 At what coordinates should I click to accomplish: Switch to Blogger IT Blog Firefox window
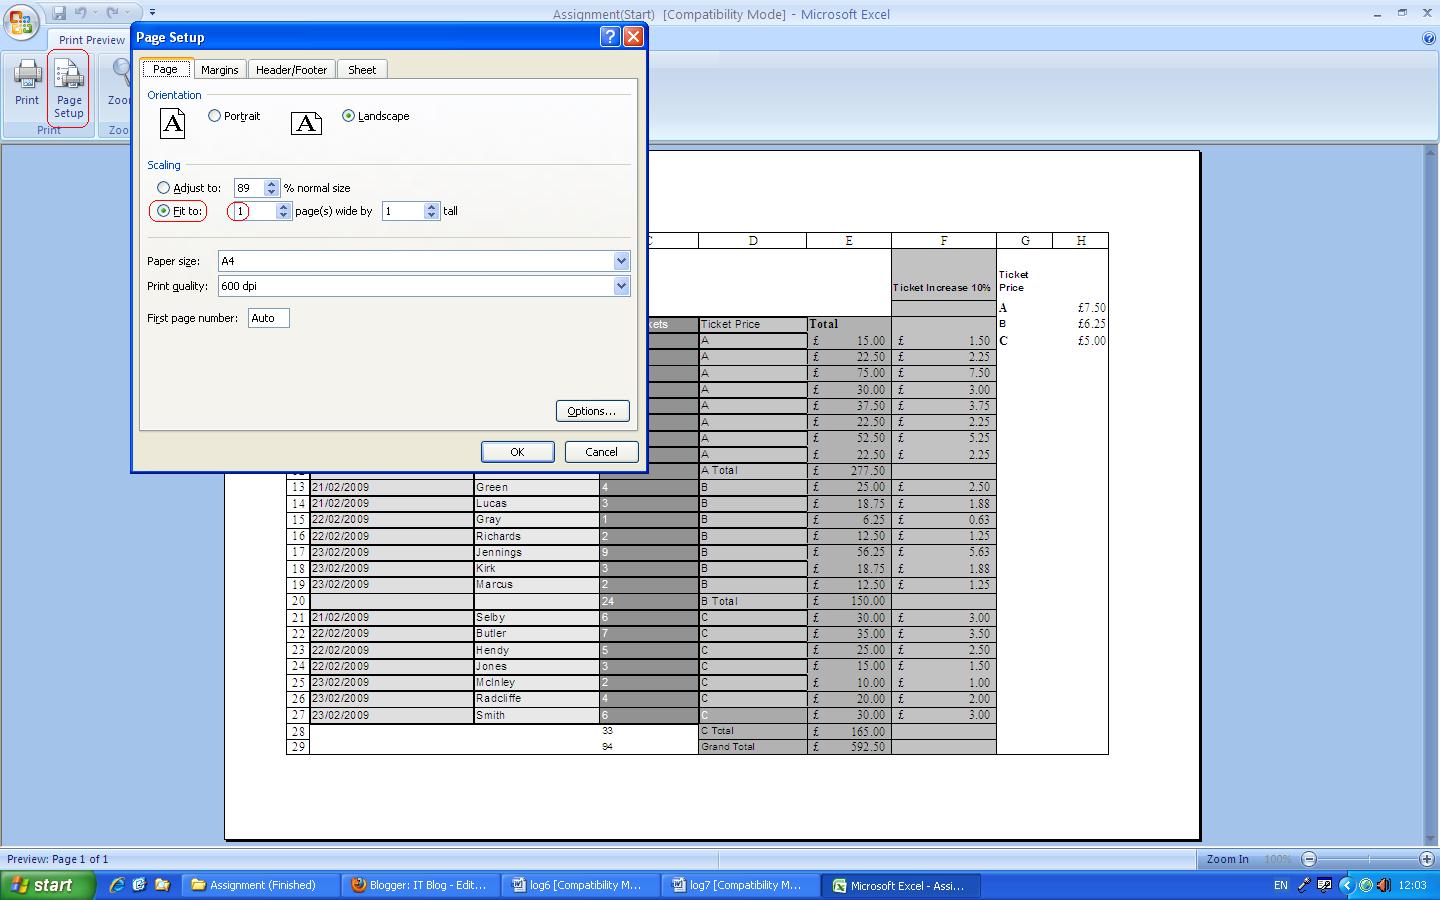click(x=422, y=885)
